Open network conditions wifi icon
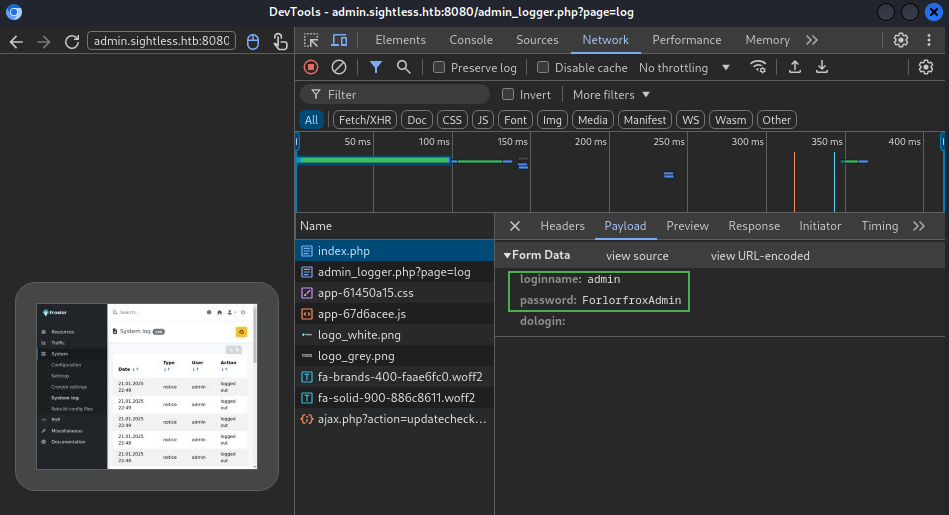This screenshot has height=515, width=949. click(x=758, y=67)
